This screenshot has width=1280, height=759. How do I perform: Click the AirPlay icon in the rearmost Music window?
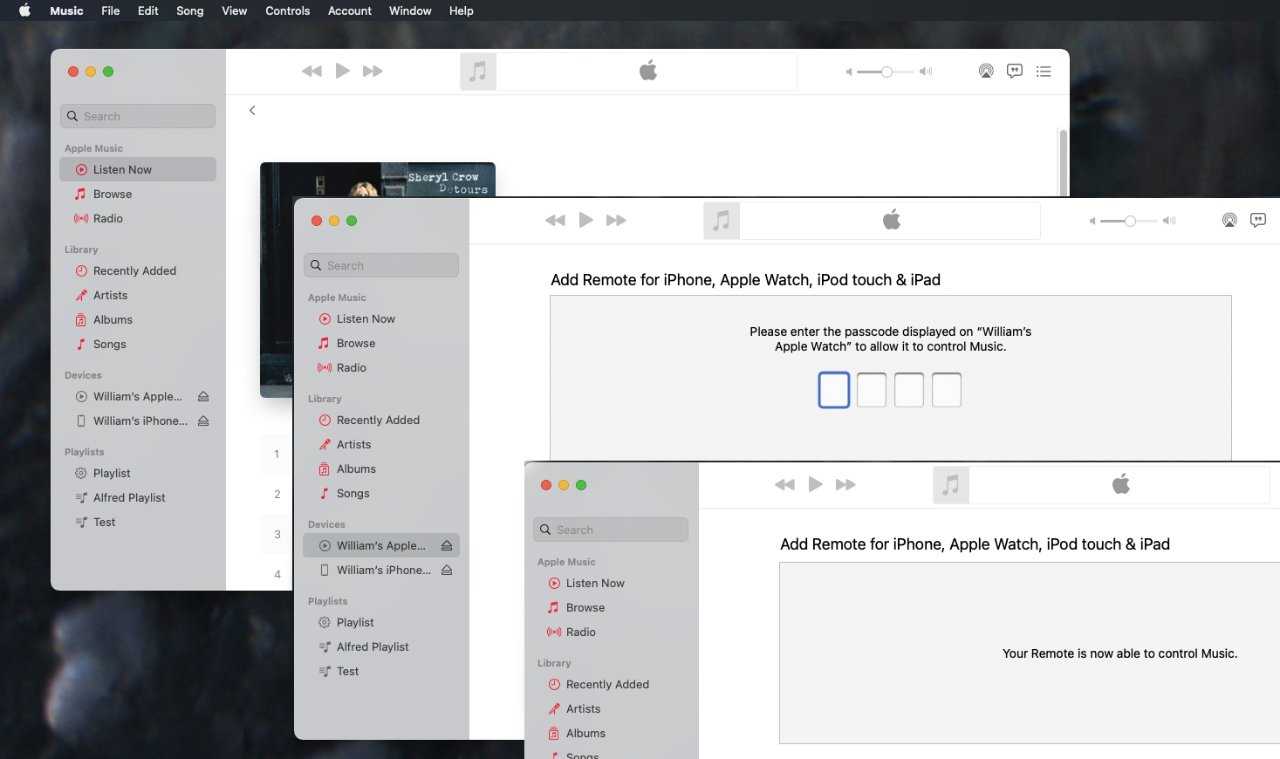point(986,71)
